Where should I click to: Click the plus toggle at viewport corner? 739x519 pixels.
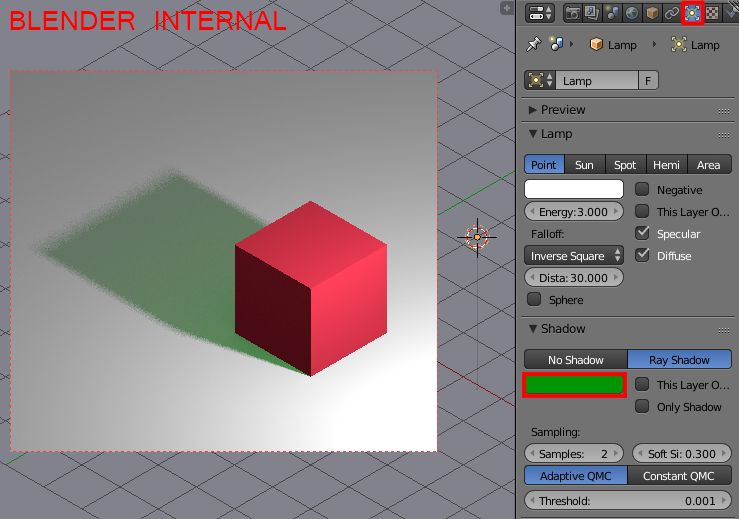507,8
